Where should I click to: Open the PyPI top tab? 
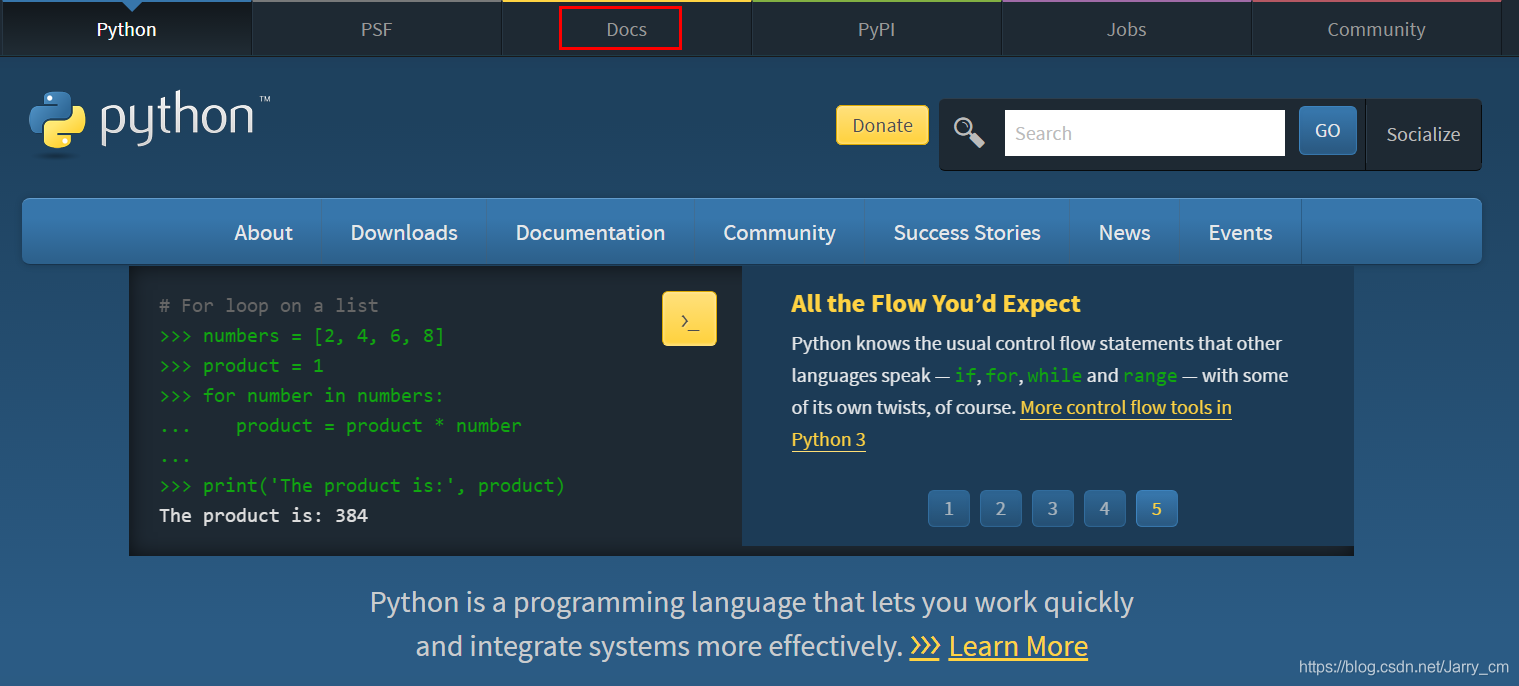point(876,29)
